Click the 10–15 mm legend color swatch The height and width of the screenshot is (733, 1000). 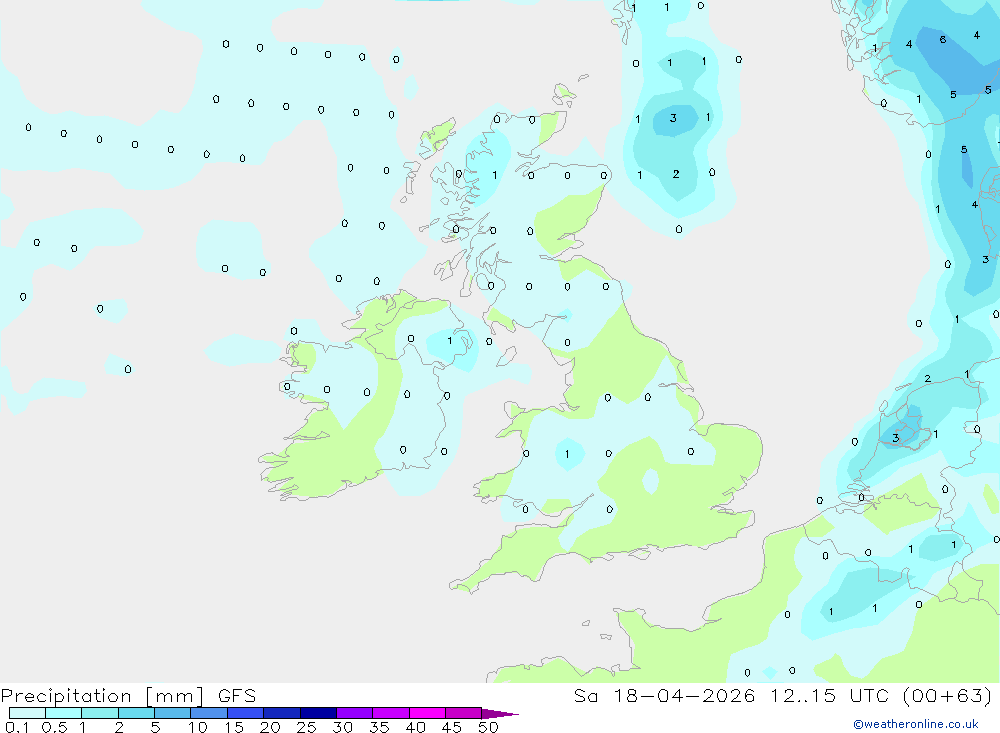coord(209,713)
